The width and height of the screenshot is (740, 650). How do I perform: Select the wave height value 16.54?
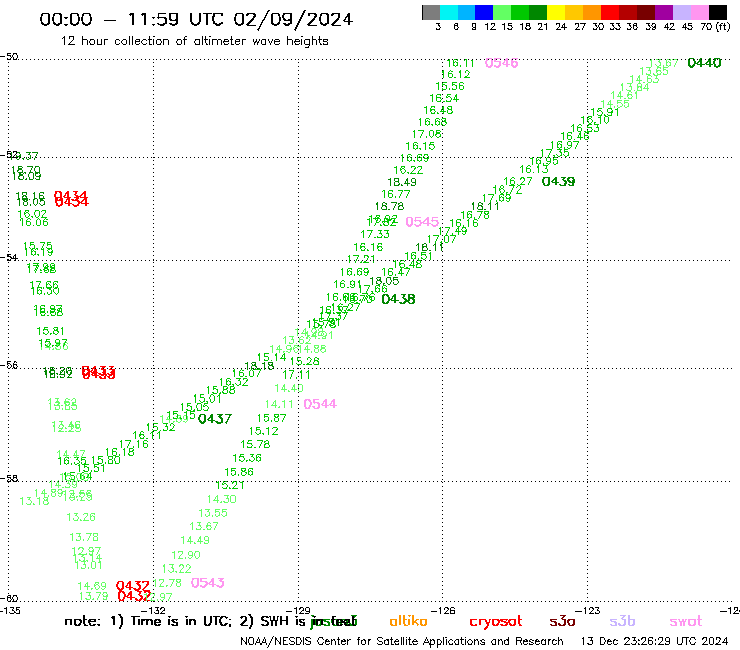coord(444,99)
